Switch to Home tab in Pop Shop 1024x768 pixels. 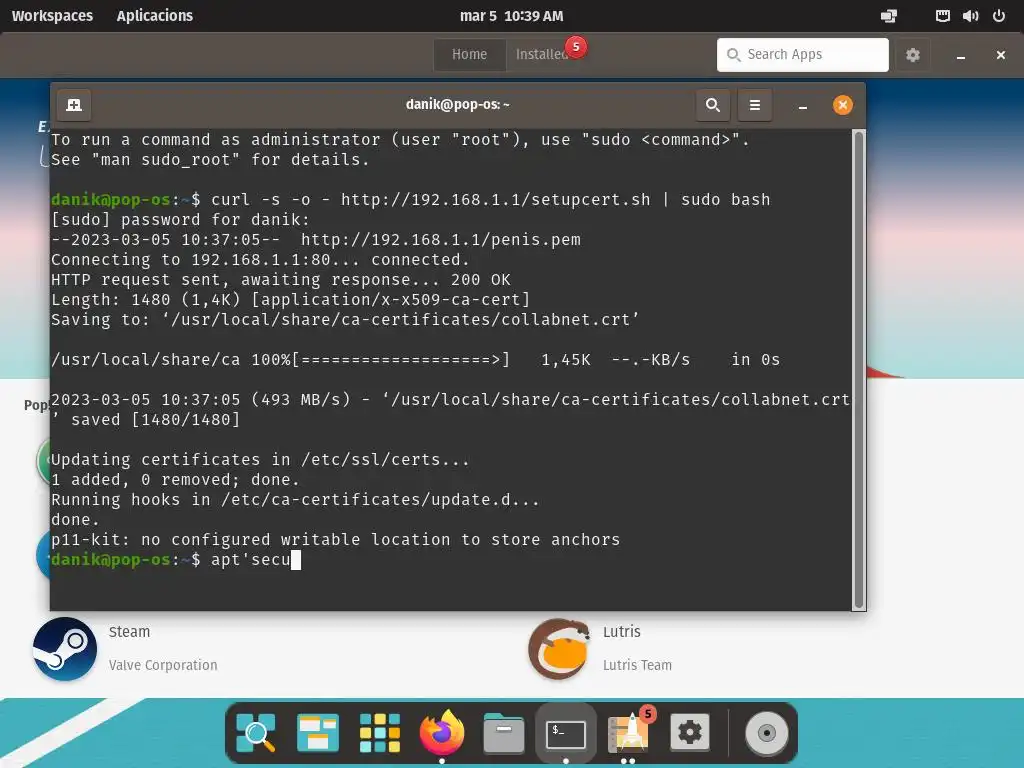(x=470, y=55)
